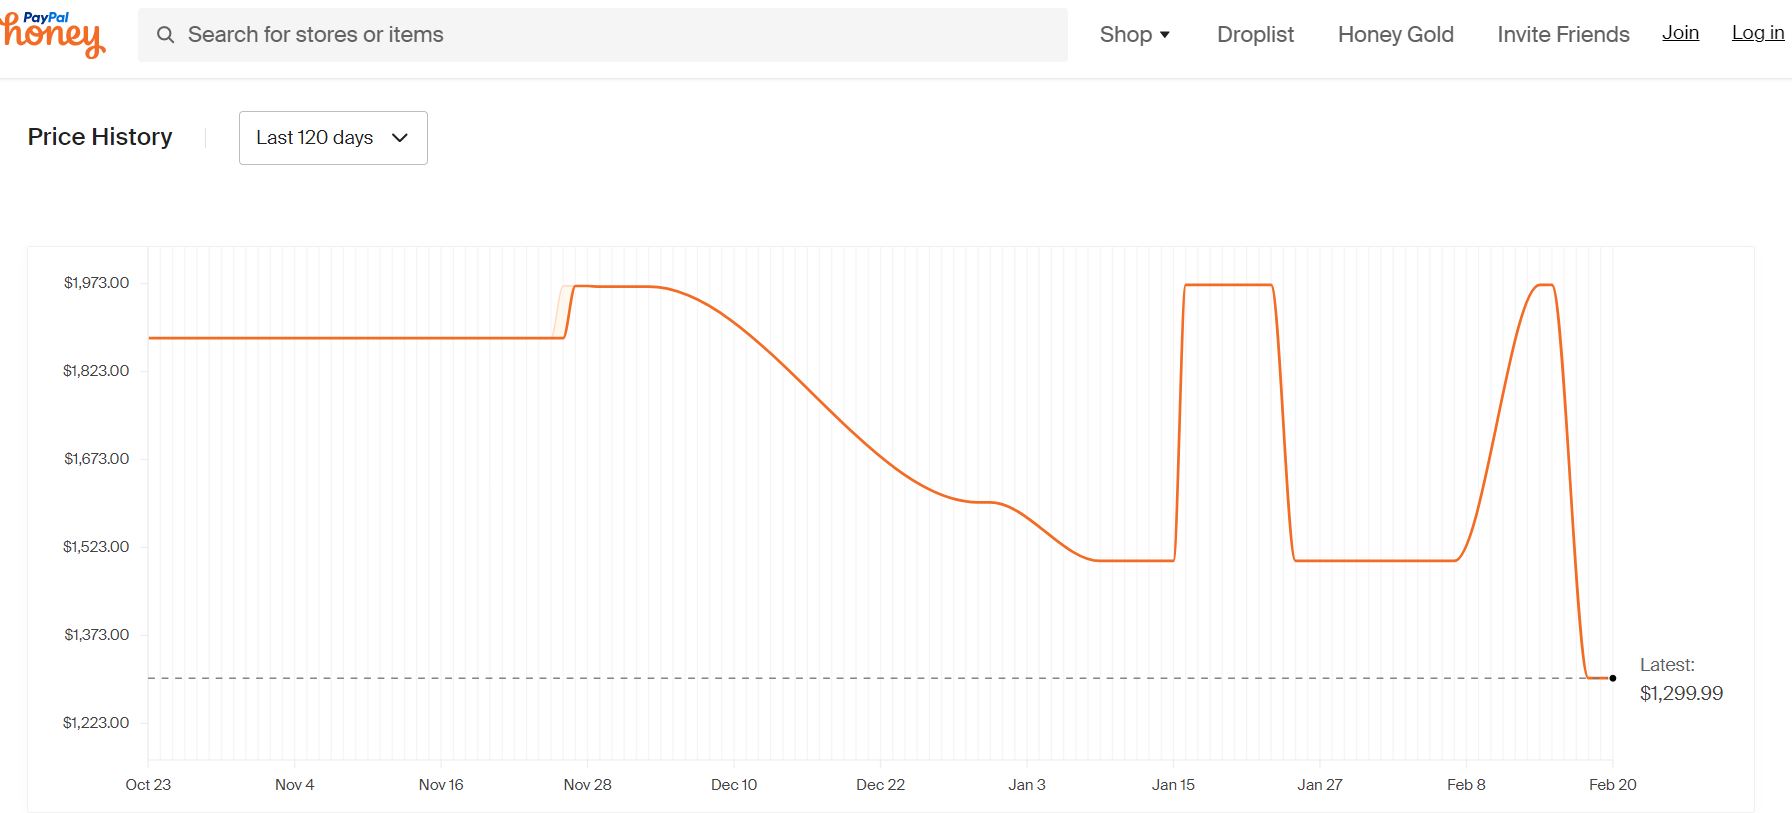
Task: Click the latest price black dot marker
Action: 1613,678
